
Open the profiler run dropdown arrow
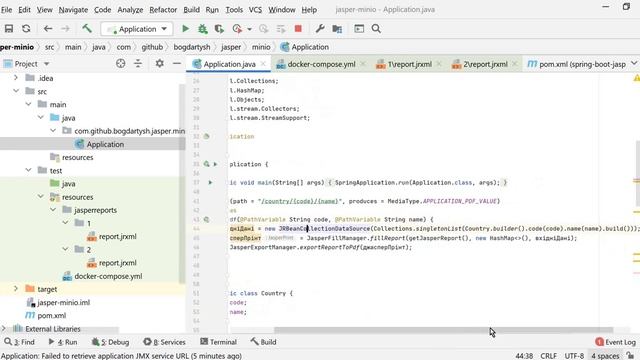(x=249, y=29)
